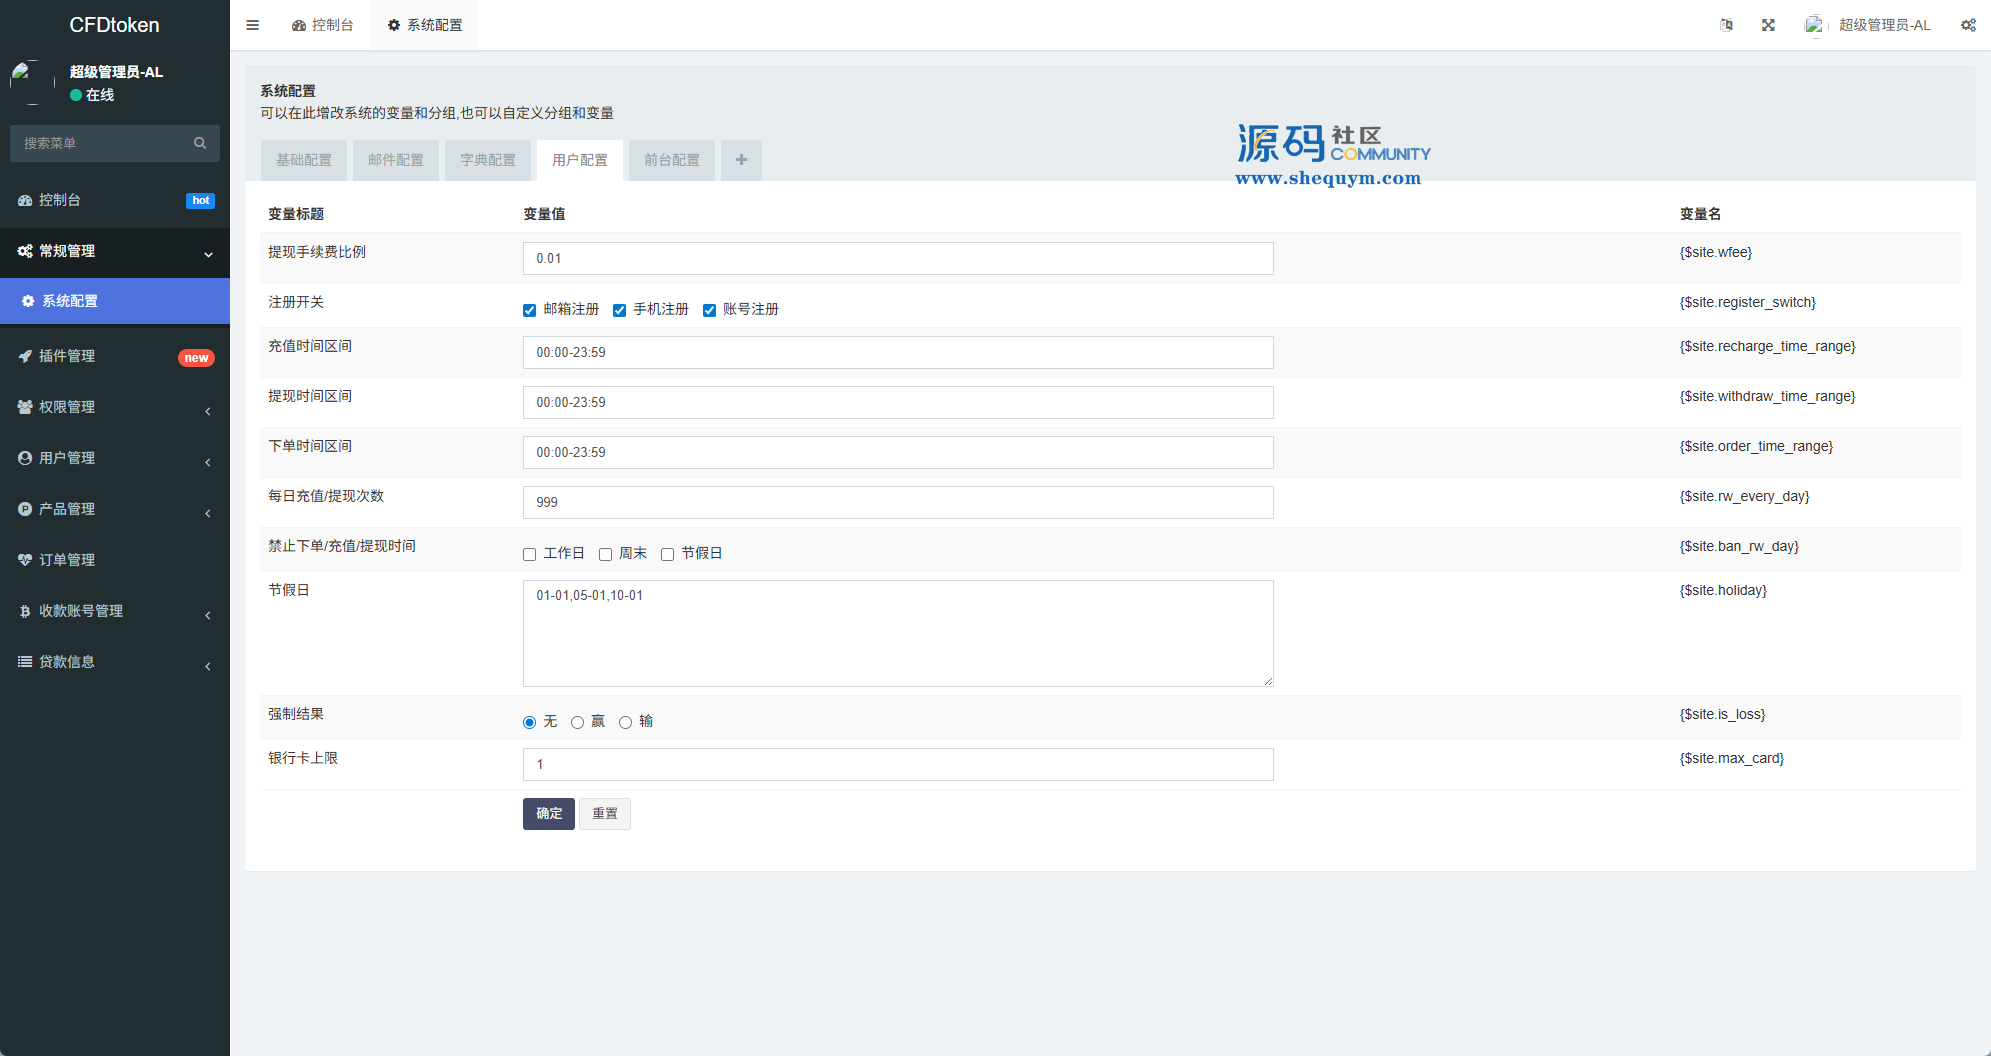Click the sidebar user avatar image
The width and height of the screenshot is (1991, 1056).
coord(32,82)
